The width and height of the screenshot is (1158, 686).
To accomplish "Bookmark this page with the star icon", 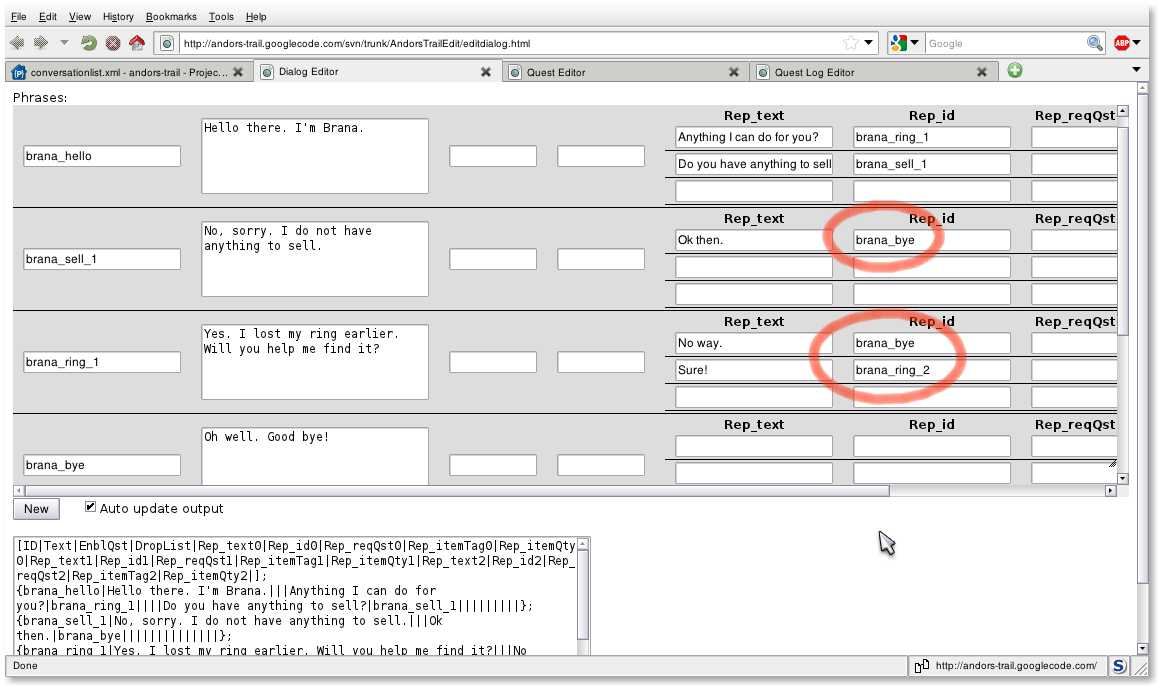I will click(850, 43).
